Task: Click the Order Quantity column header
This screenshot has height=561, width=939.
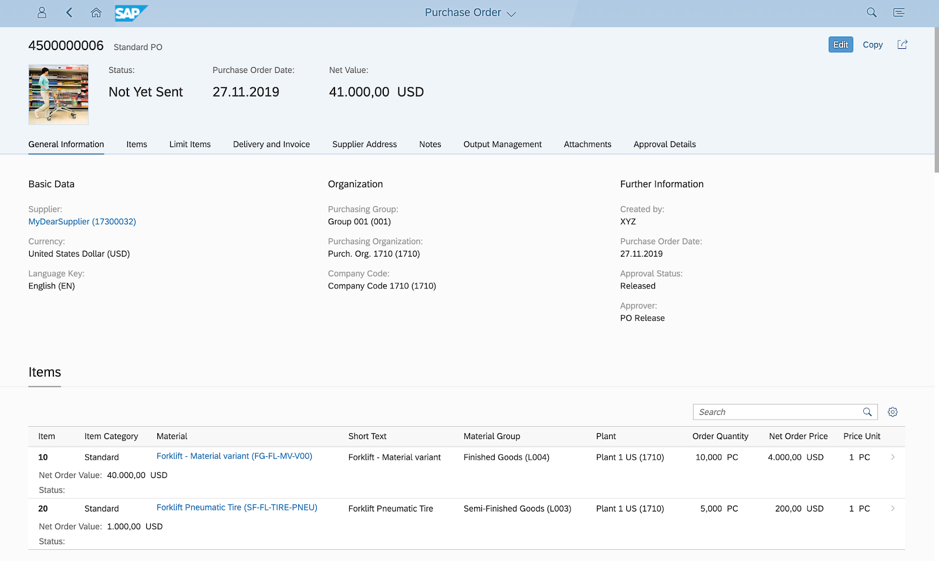Action: click(720, 436)
